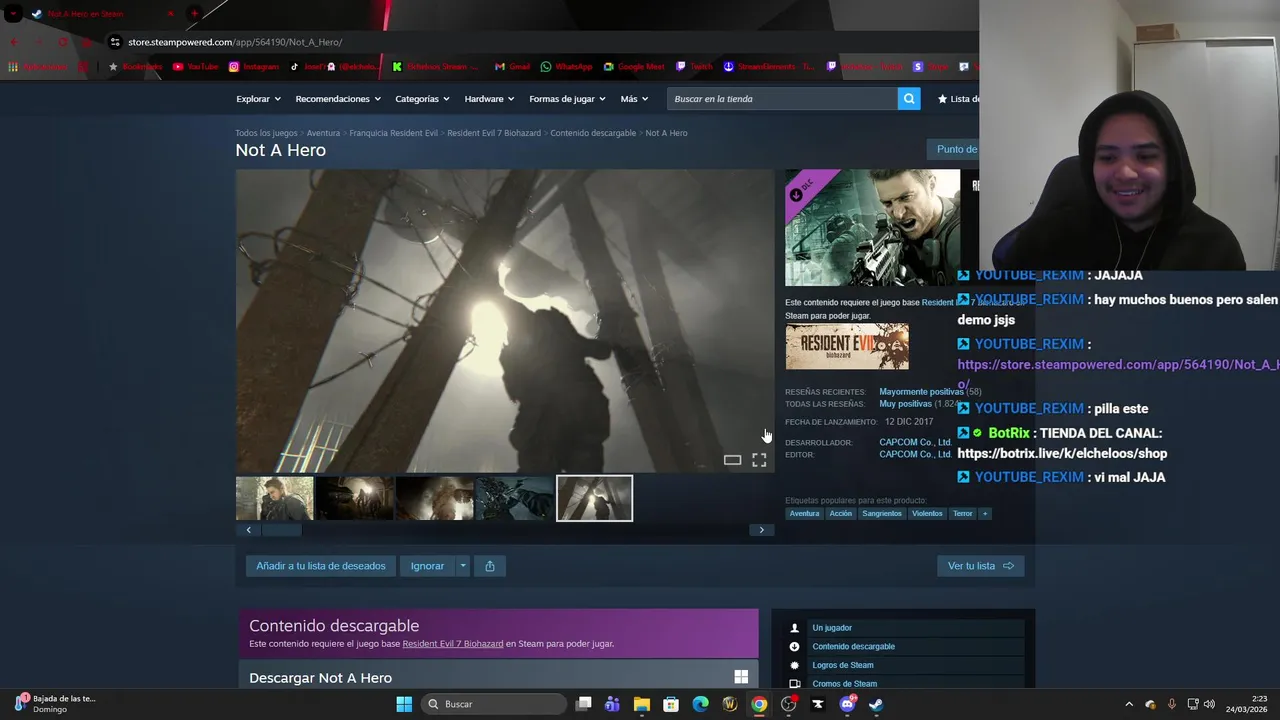Click the Aventura breadcrumb
1280x720 pixels.
[323, 133]
